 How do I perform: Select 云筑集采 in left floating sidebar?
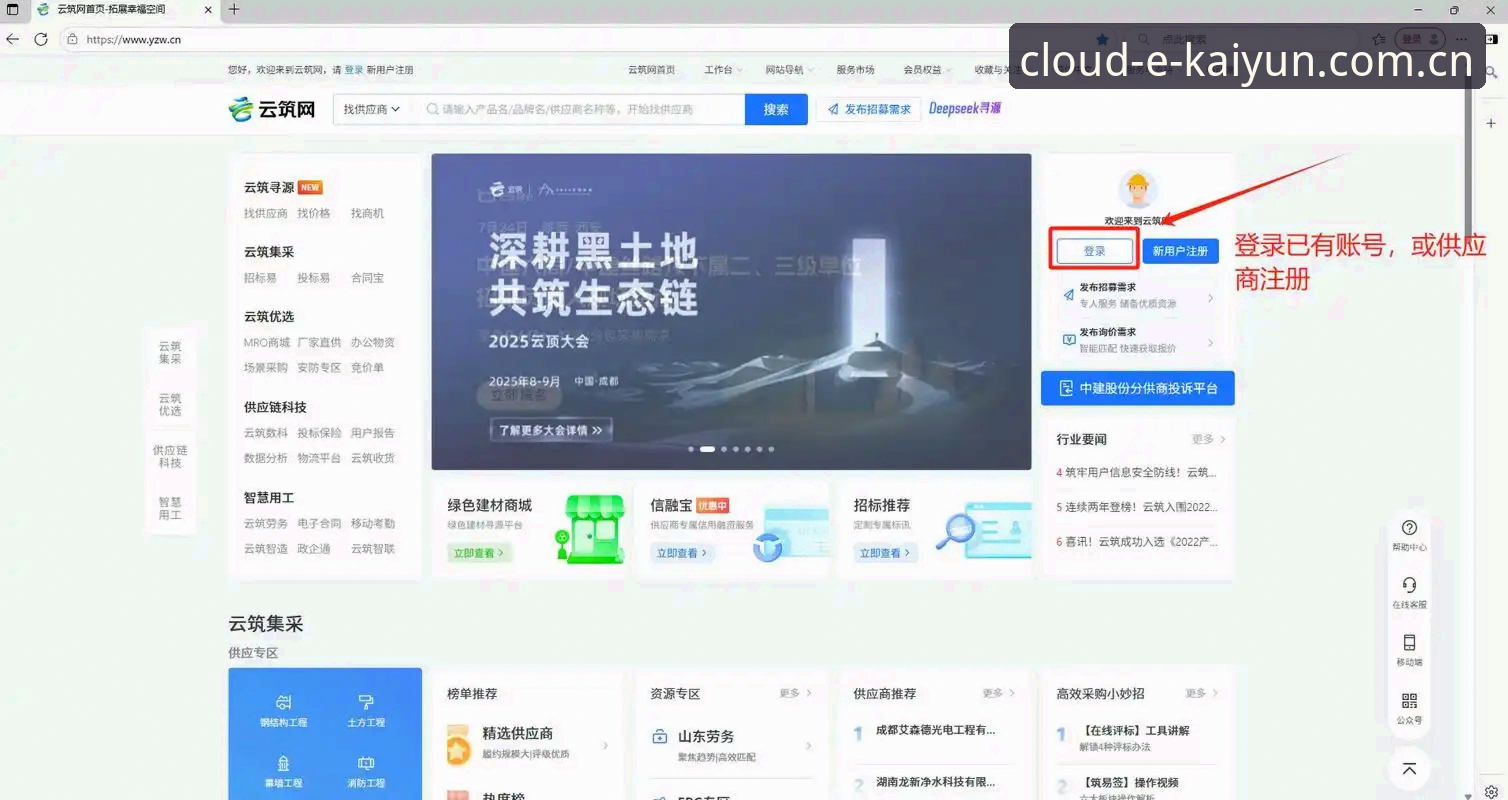[170, 352]
